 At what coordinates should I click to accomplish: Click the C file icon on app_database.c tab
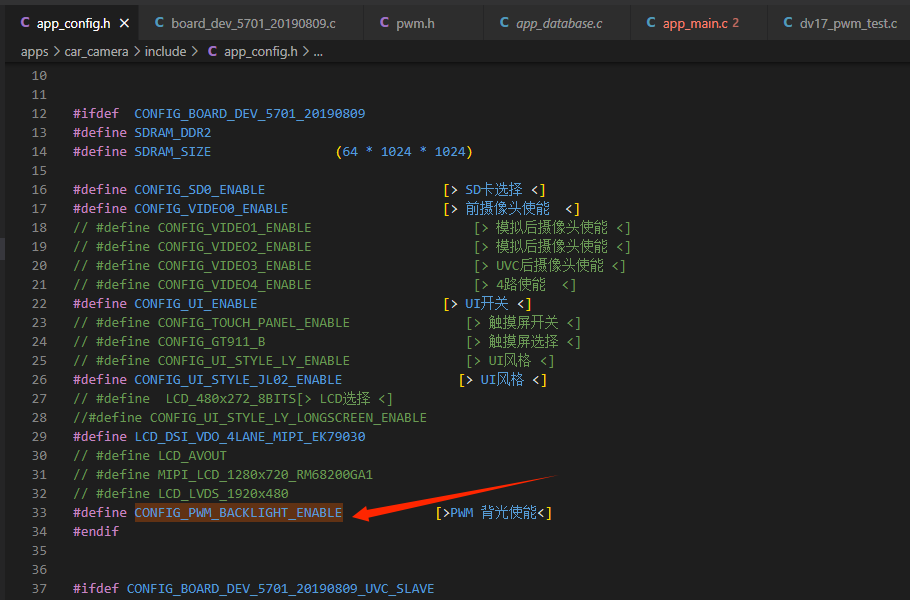tap(504, 23)
